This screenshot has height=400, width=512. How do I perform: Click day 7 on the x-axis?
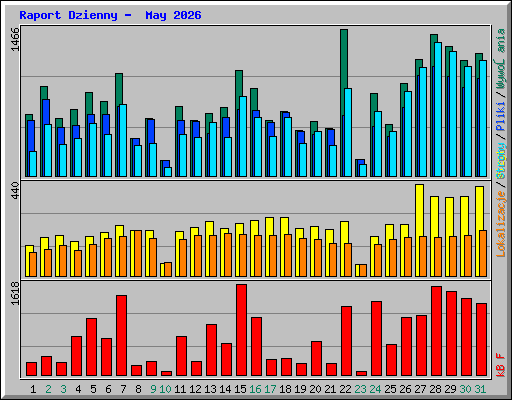pyautogui.click(x=123, y=389)
